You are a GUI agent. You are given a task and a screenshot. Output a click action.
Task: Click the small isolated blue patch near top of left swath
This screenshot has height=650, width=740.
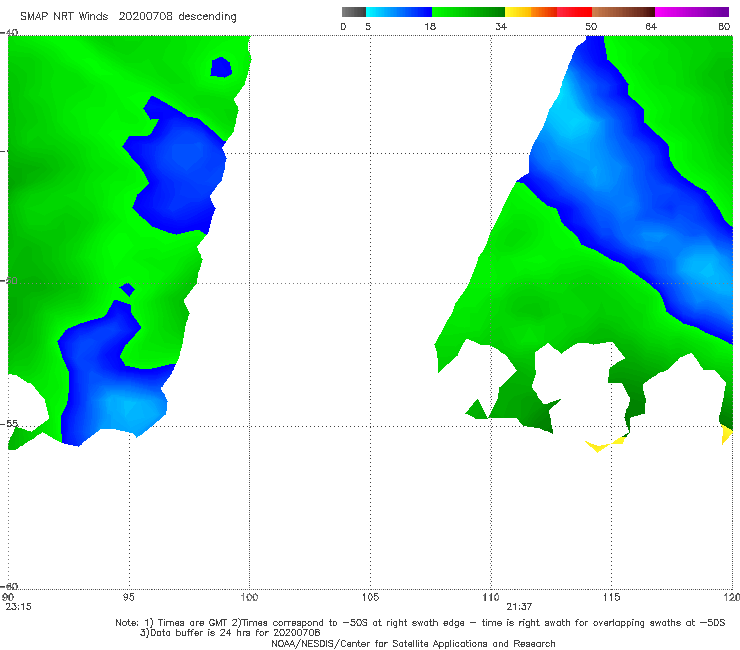[x=221, y=67]
